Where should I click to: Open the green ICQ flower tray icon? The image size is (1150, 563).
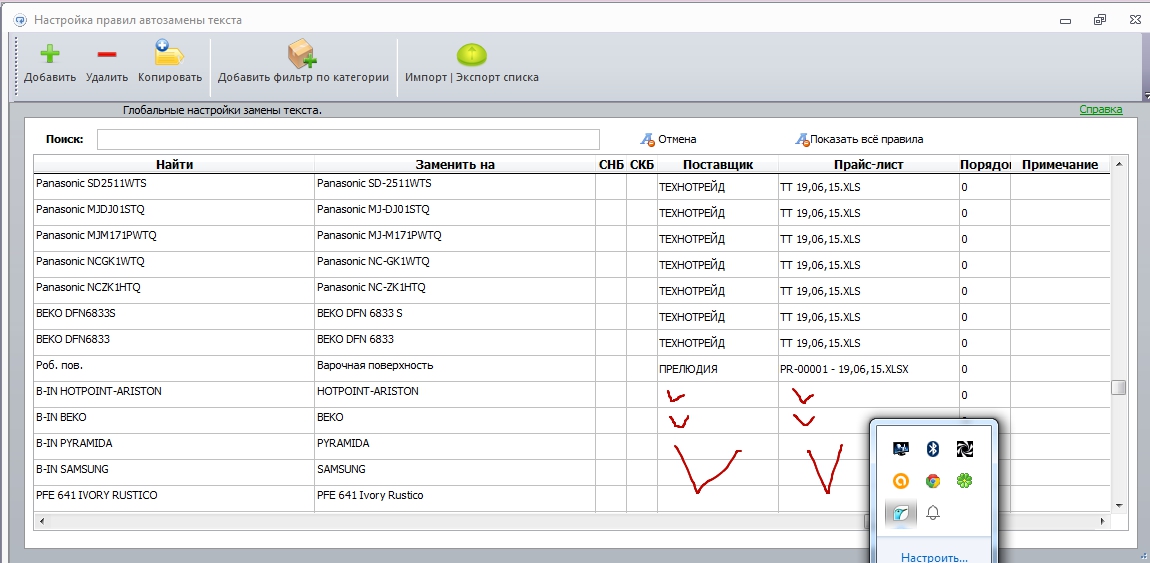tap(964, 481)
